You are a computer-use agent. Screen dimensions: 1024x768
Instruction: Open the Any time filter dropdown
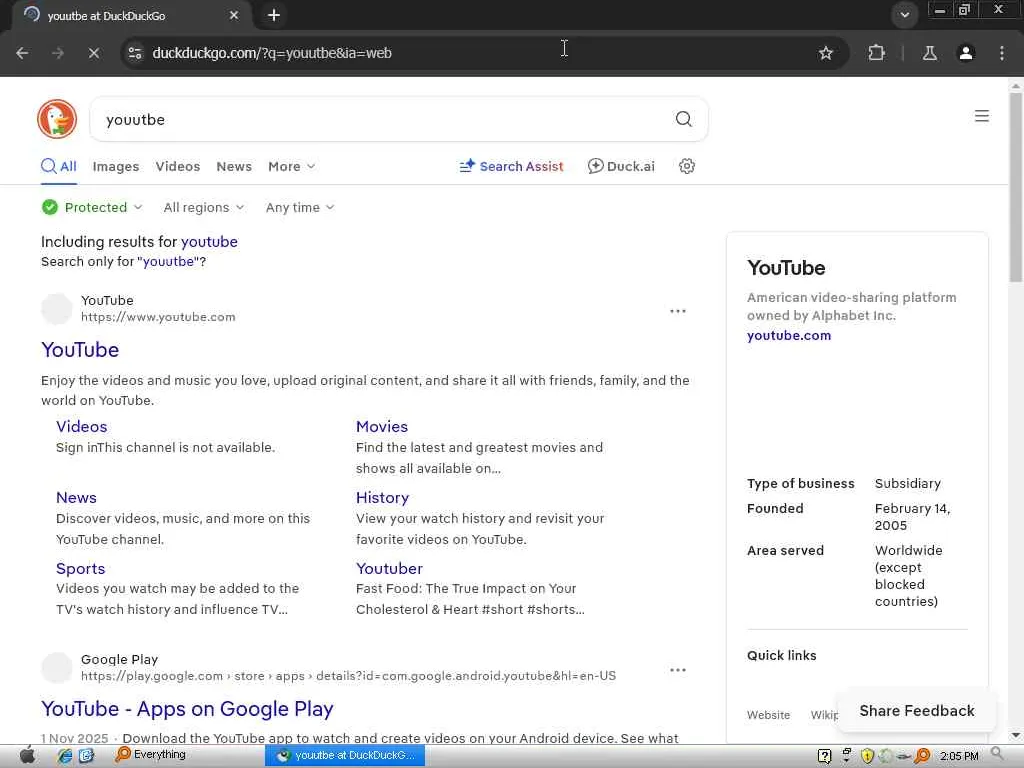(x=300, y=207)
